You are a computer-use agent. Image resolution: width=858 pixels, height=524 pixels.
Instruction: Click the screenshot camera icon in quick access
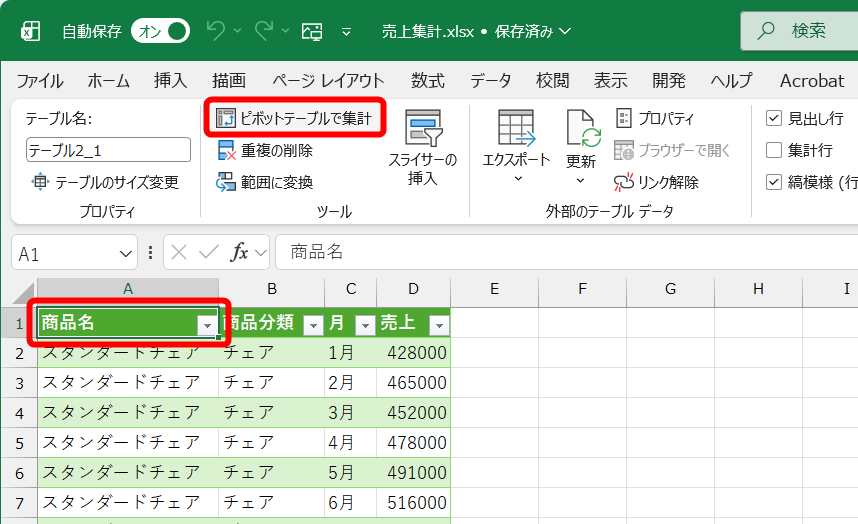(x=312, y=31)
